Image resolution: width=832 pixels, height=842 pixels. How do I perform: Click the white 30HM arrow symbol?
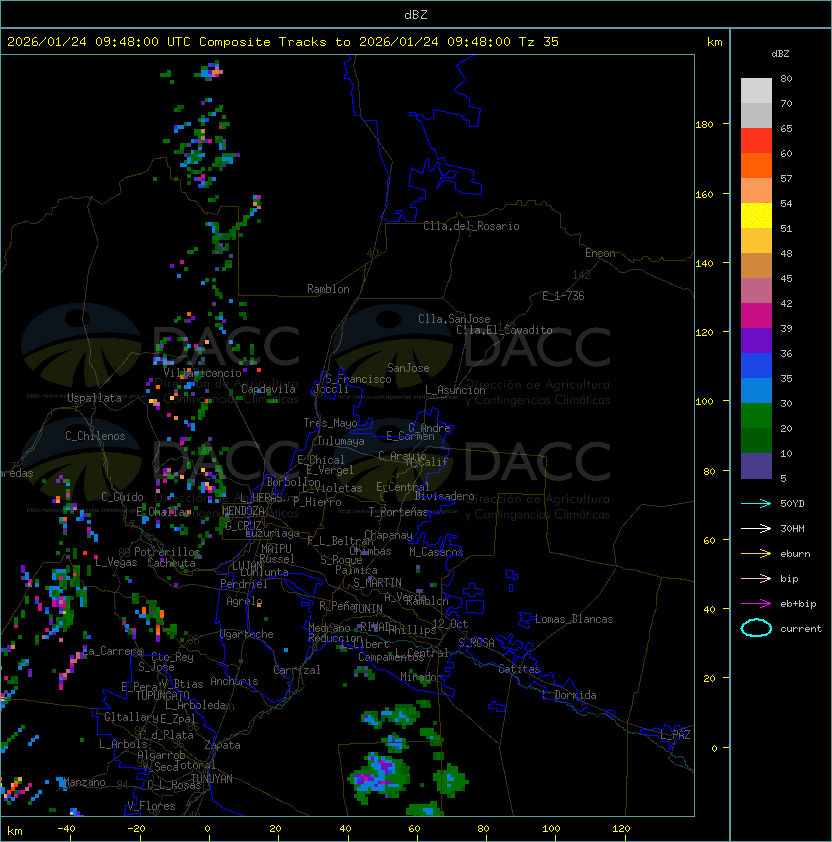click(756, 528)
